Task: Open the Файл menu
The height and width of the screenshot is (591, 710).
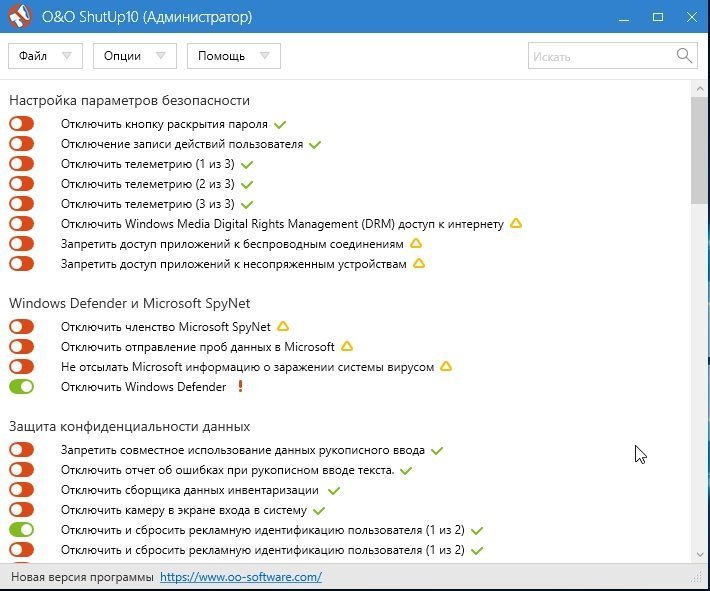Action: point(45,56)
